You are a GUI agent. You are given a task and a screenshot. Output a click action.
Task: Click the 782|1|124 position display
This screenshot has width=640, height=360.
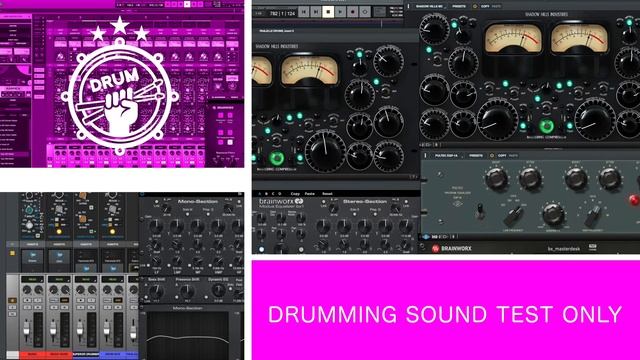(282, 13)
